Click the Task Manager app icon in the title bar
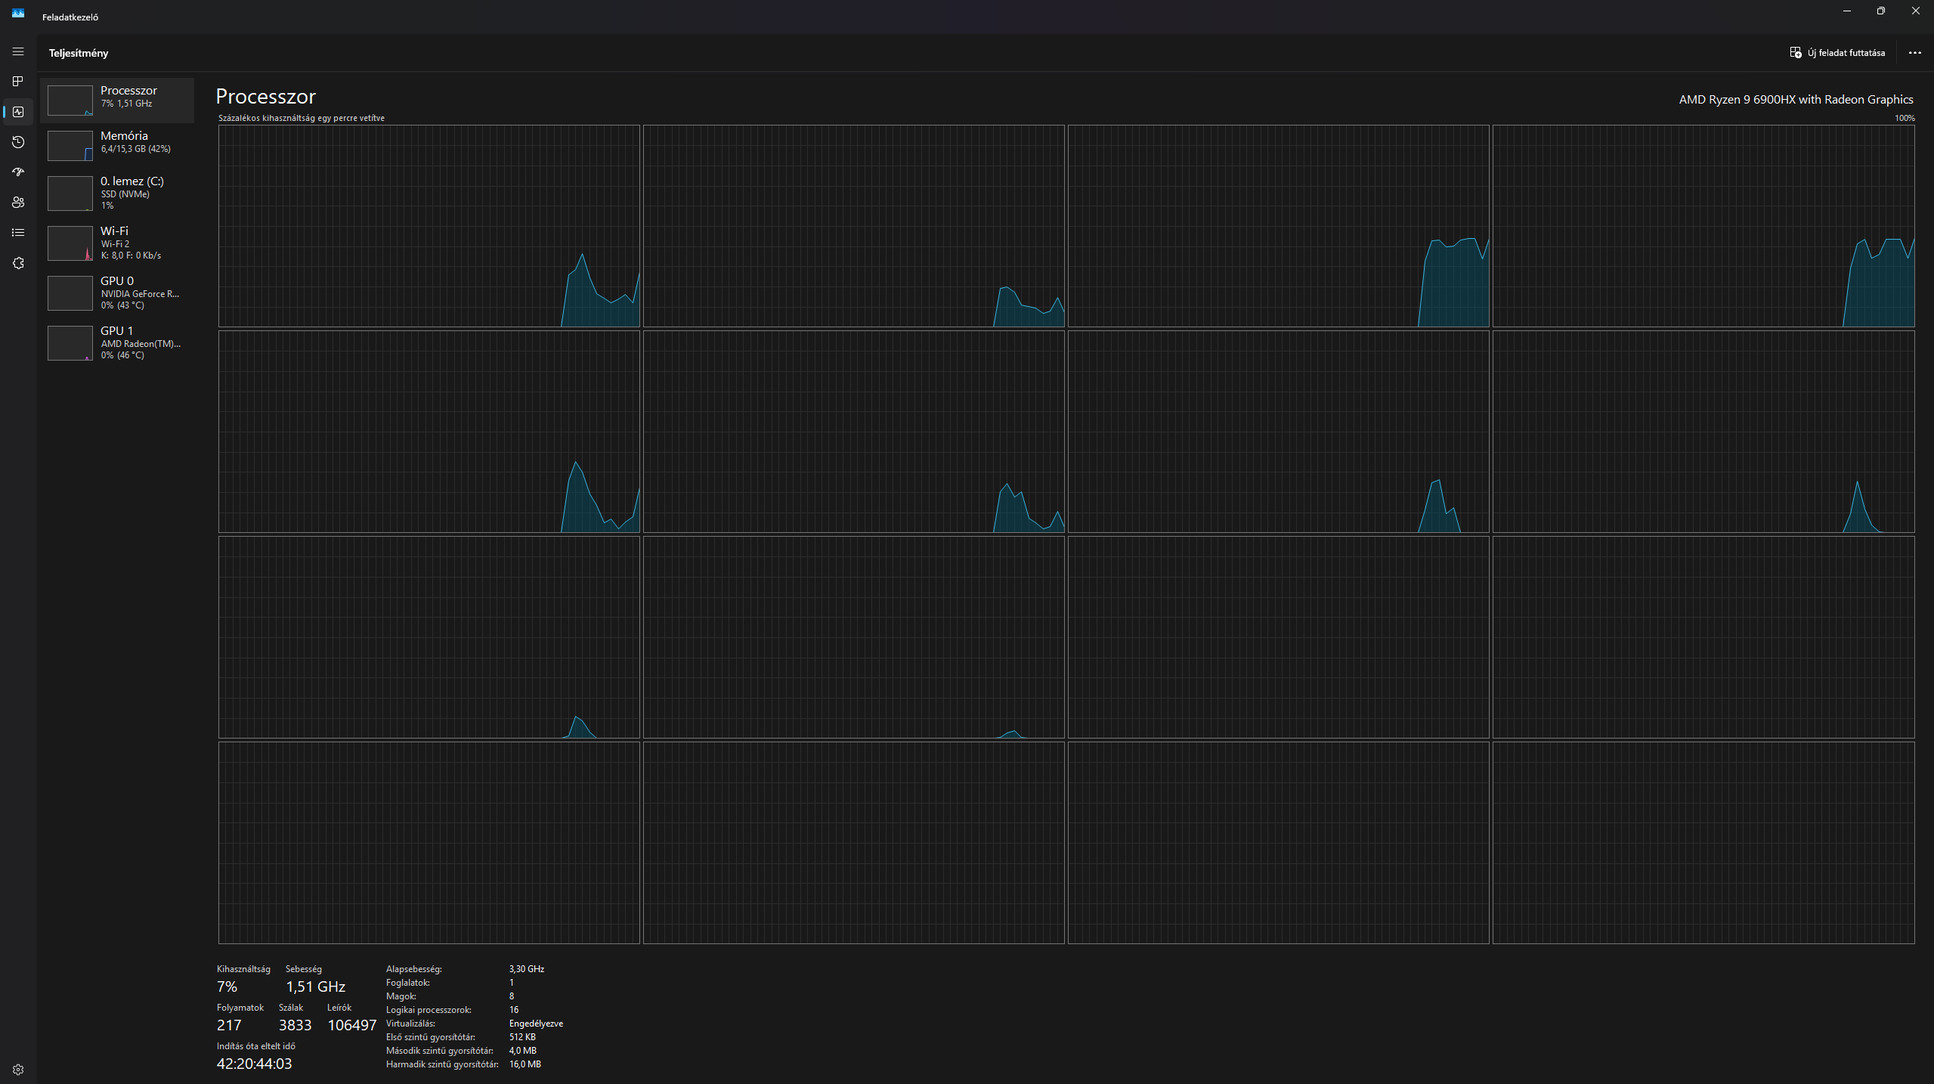 coord(18,13)
